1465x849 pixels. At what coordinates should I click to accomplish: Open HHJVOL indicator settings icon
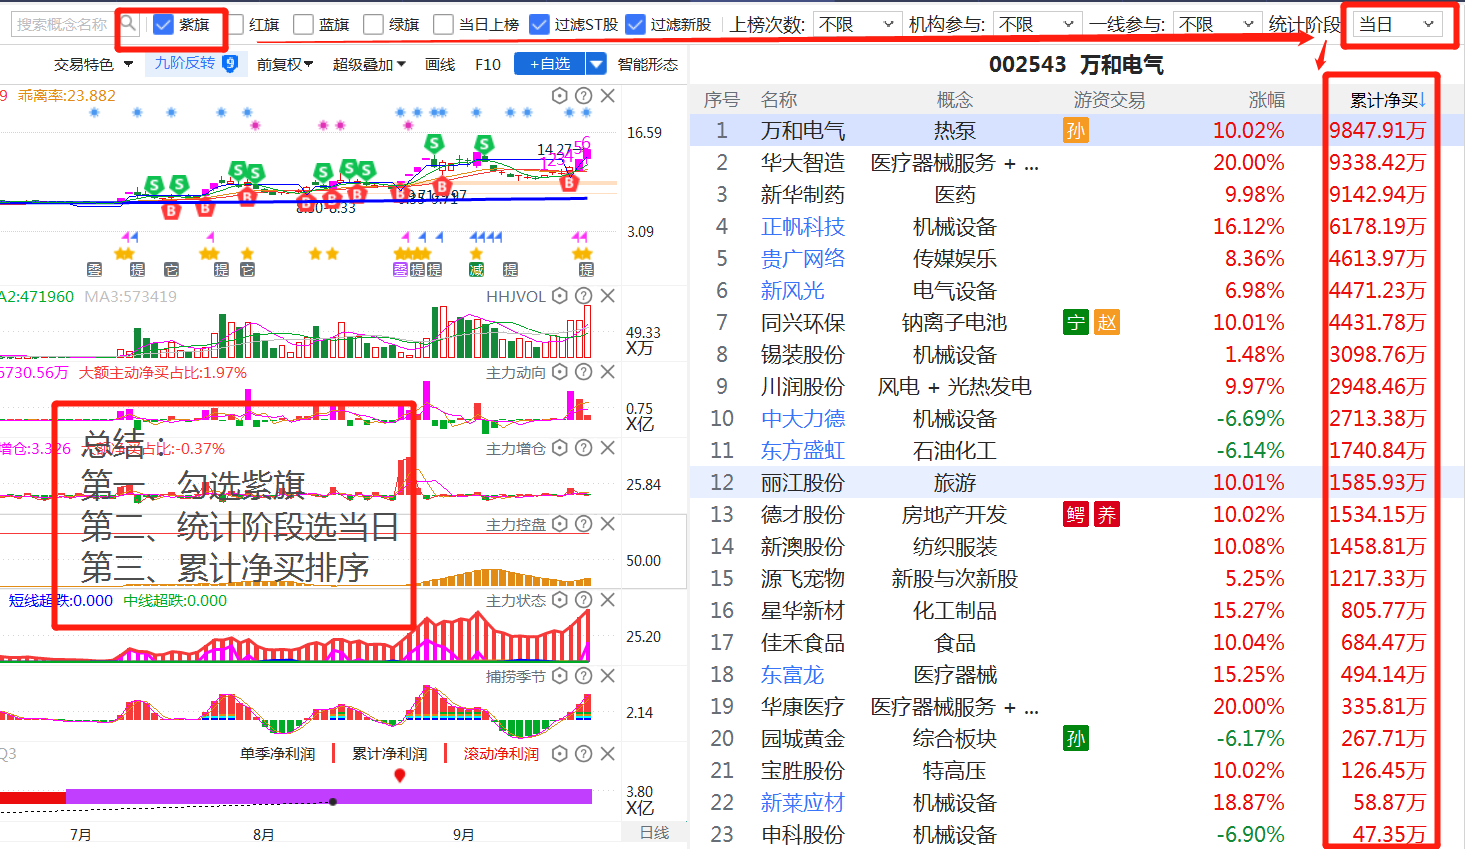[x=560, y=296]
